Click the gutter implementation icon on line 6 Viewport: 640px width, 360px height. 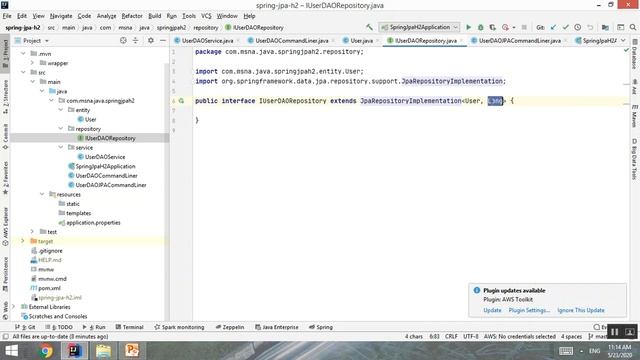pyautogui.click(x=181, y=101)
